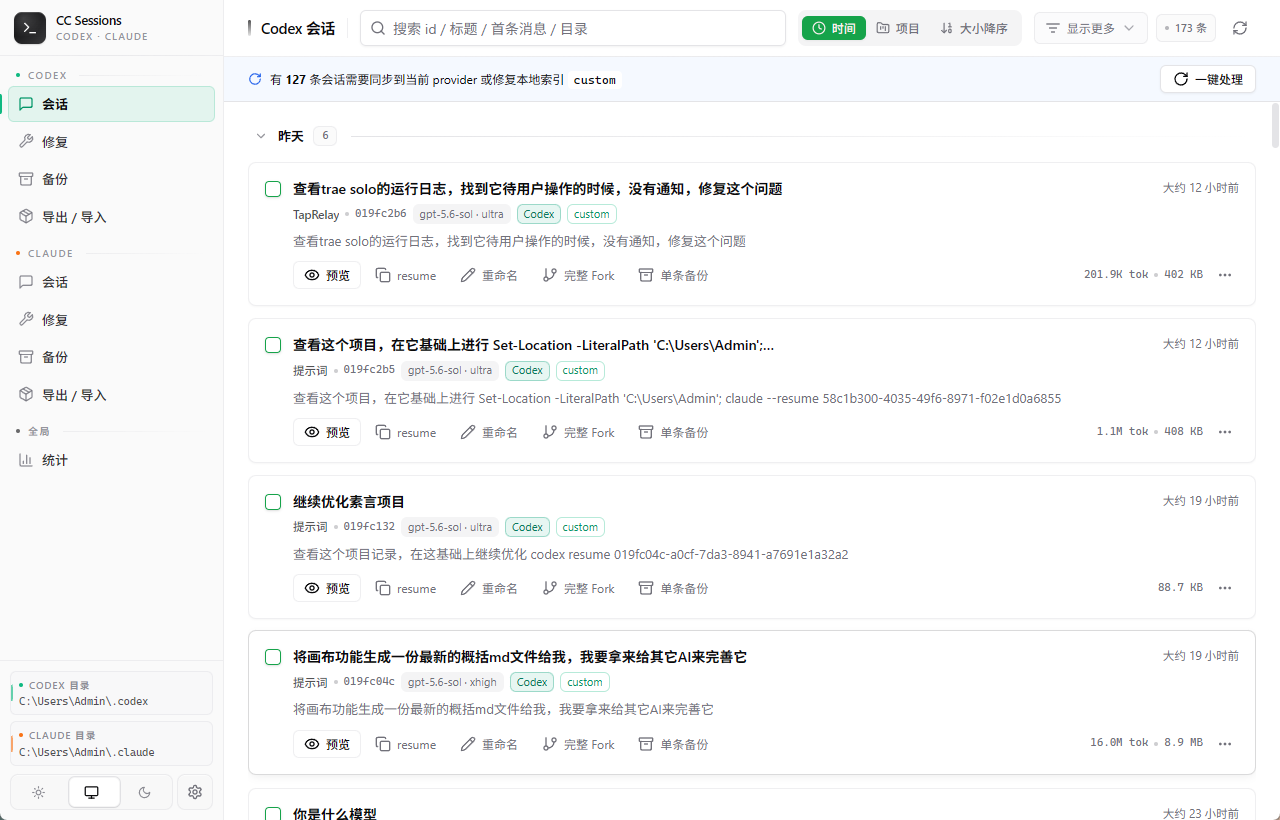Open the 统计 statistics page
The height and width of the screenshot is (820, 1280).
pos(112,460)
